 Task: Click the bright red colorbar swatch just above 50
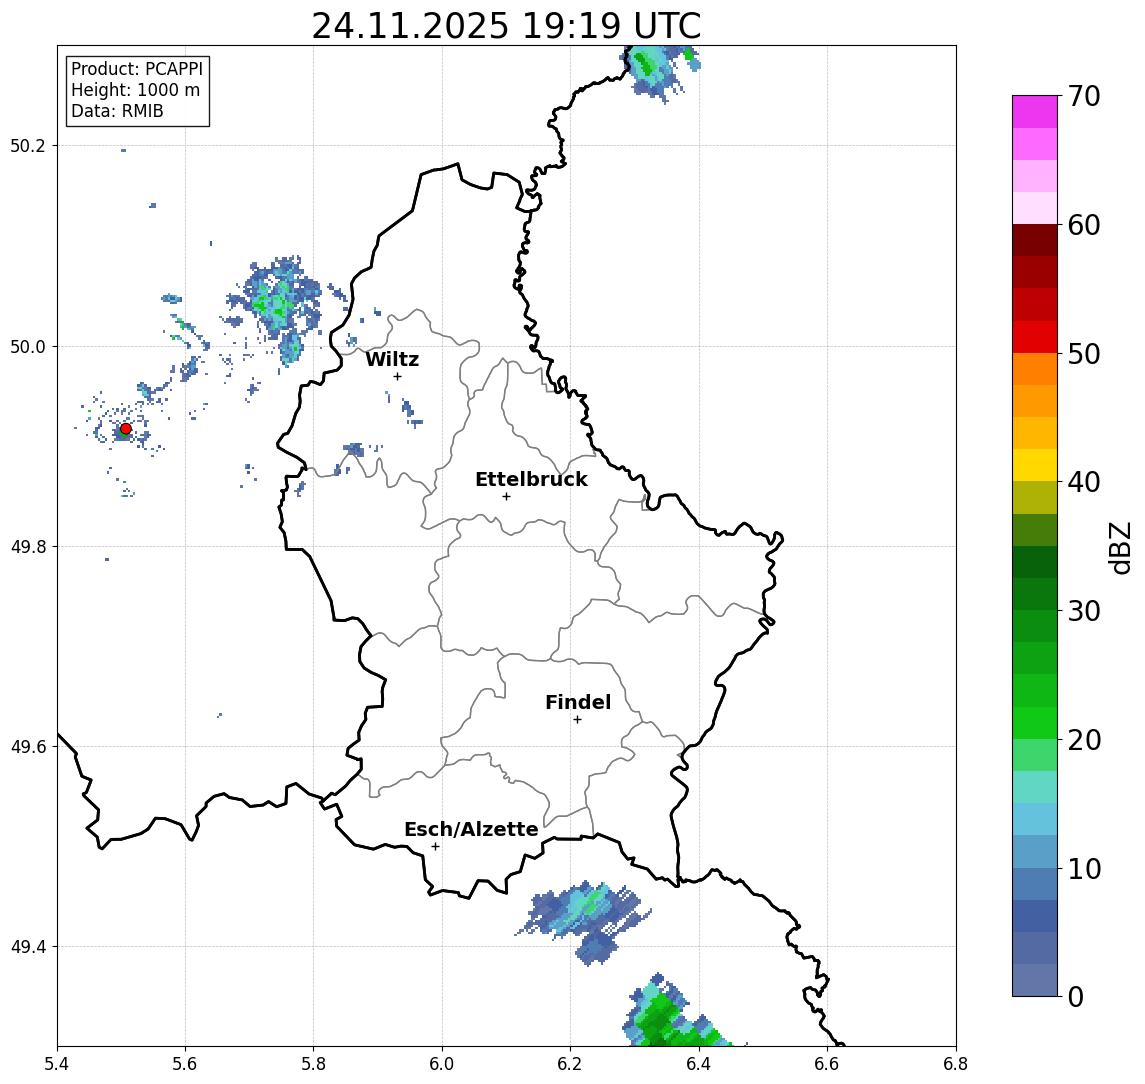(1035, 337)
